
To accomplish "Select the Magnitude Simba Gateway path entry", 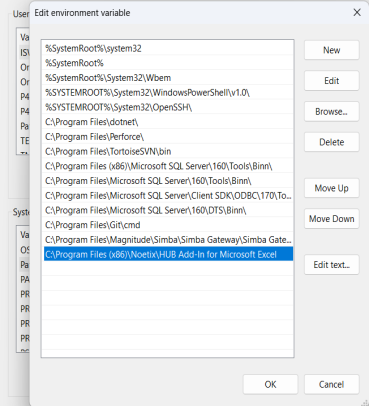I will pos(168,240).
